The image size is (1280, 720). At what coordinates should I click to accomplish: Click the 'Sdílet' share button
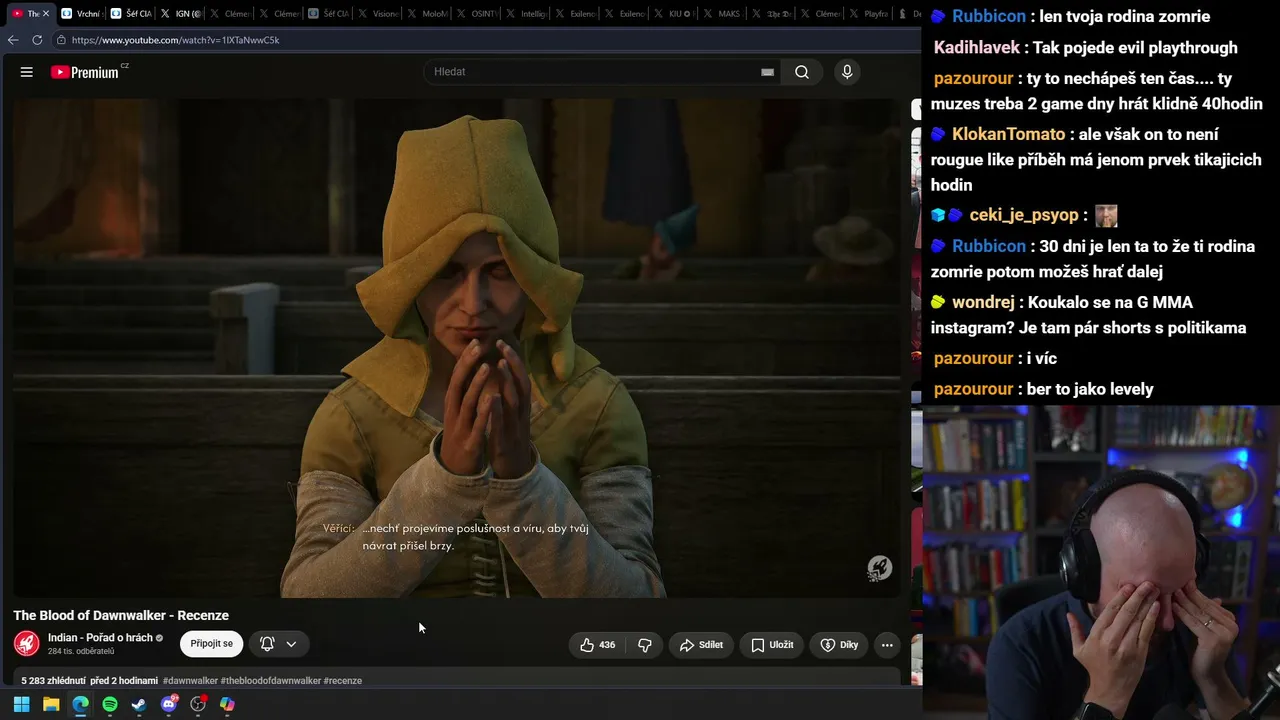click(701, 645)
